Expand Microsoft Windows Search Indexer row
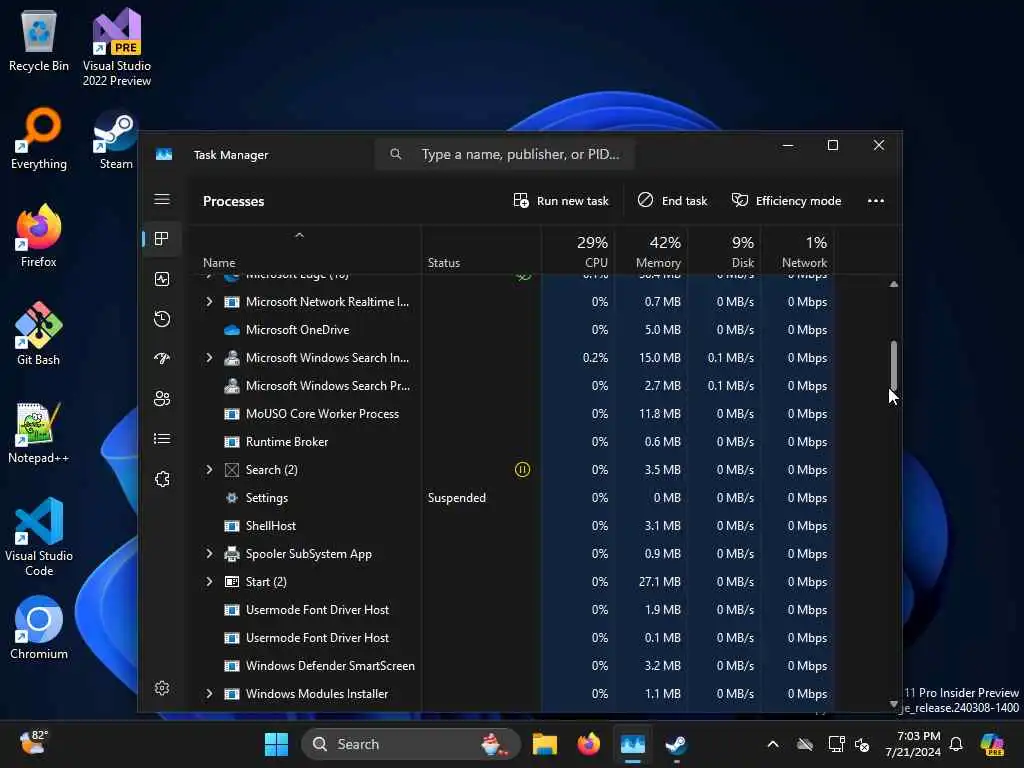Image resolution: width=1024 pixels, height=768 pixels. pos(209,358)
